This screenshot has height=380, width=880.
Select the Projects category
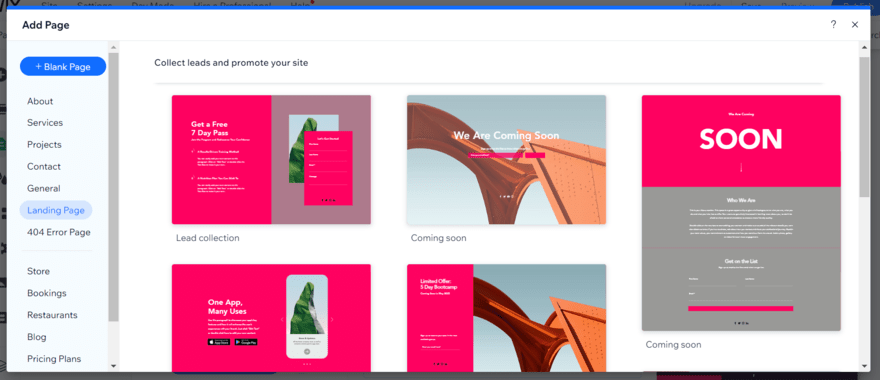coord(44,144)
